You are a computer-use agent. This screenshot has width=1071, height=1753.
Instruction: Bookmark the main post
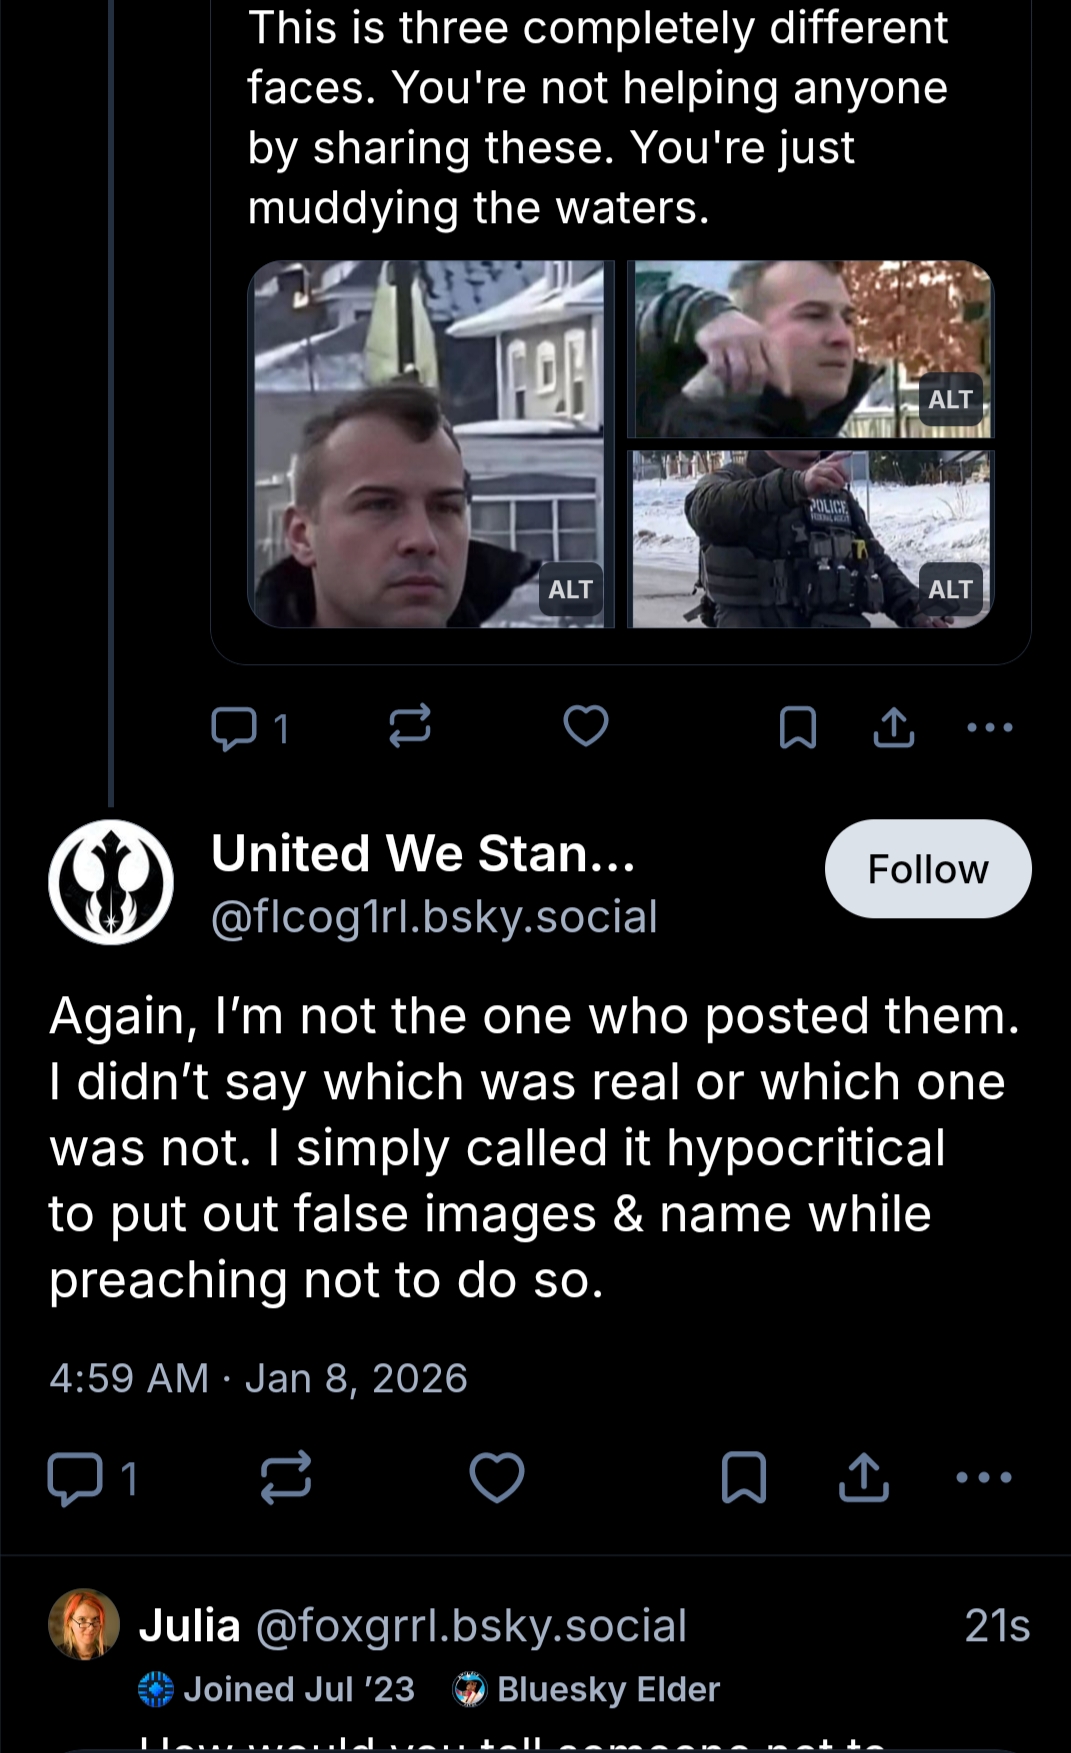coord(744,1478)
